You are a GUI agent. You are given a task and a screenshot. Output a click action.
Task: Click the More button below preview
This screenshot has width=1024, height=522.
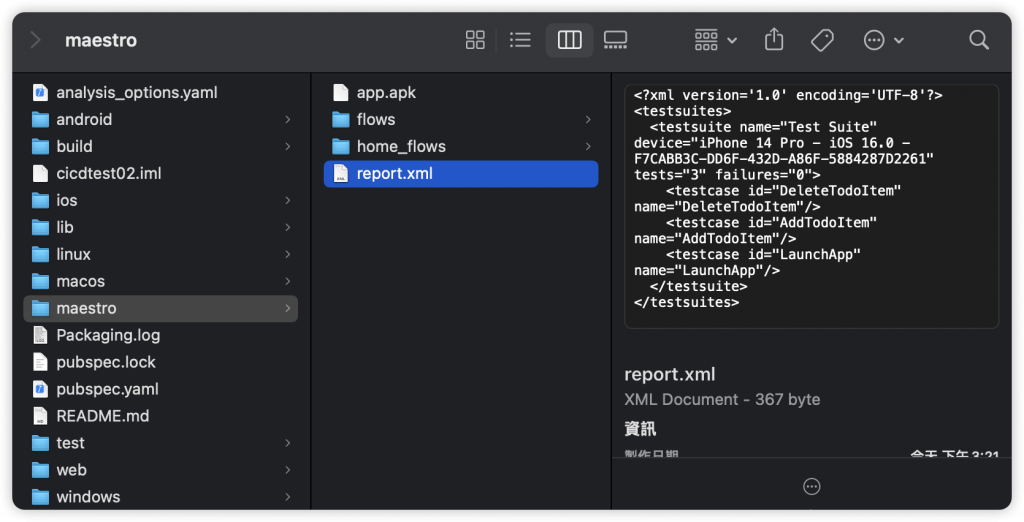pyautogui.click(x=811, y=486)
